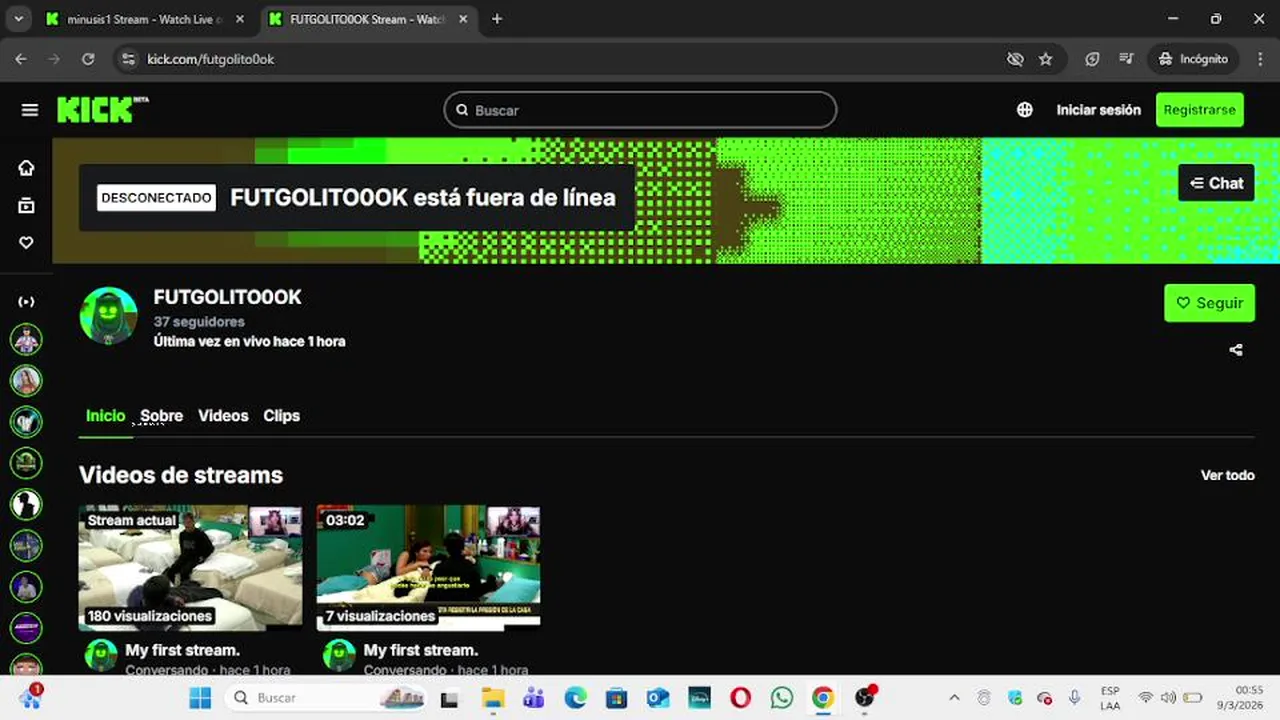1280x720 pixels.
Task: Click Iniciar sesión
Action: 1098,110
